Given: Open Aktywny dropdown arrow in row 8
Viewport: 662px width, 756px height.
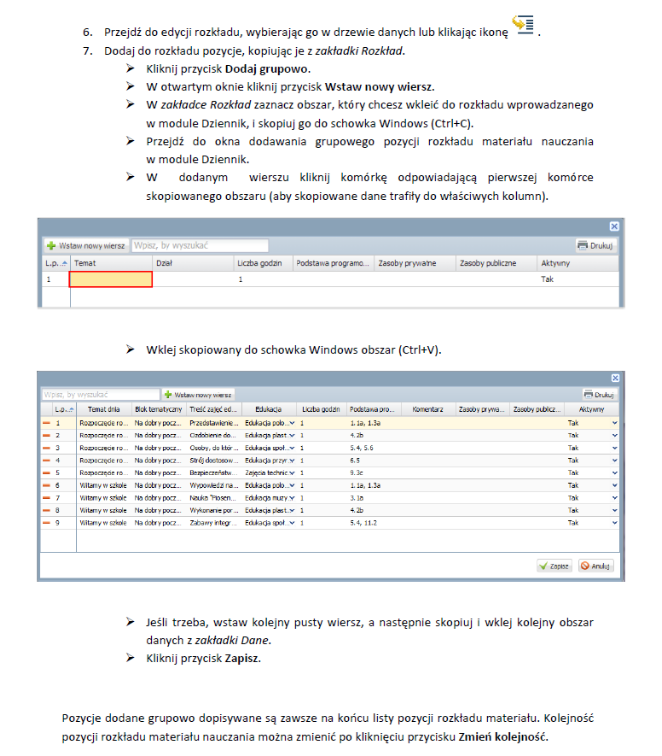Looking at the screenshot, I should tap(614, 510).
